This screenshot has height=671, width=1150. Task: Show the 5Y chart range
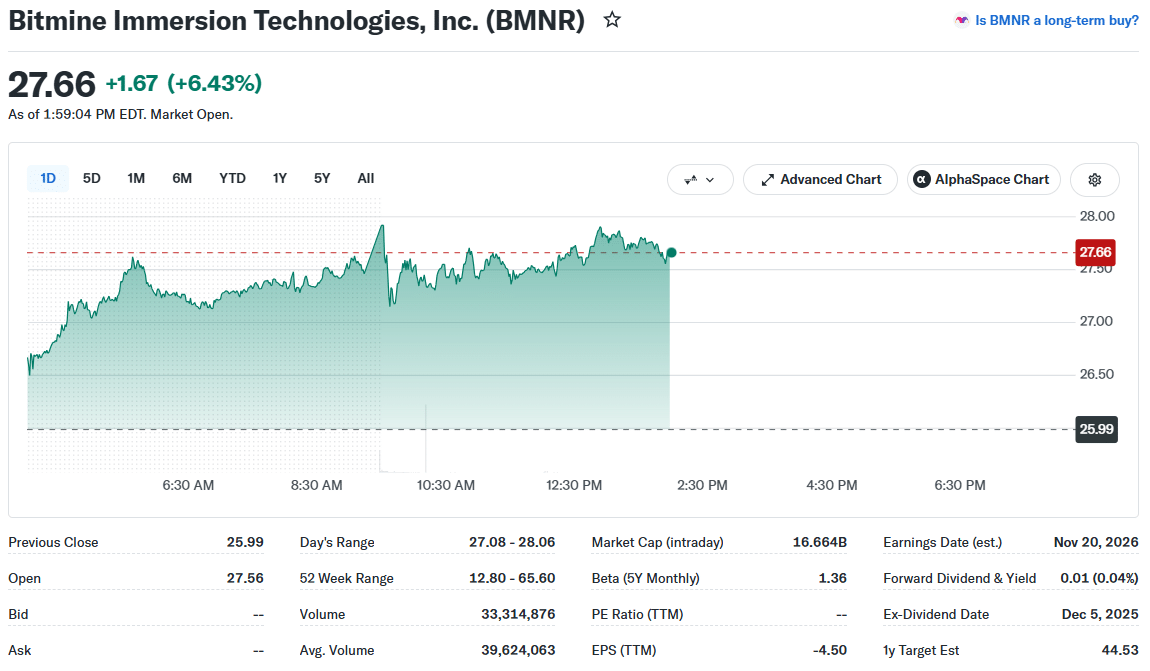click(322, 178)
